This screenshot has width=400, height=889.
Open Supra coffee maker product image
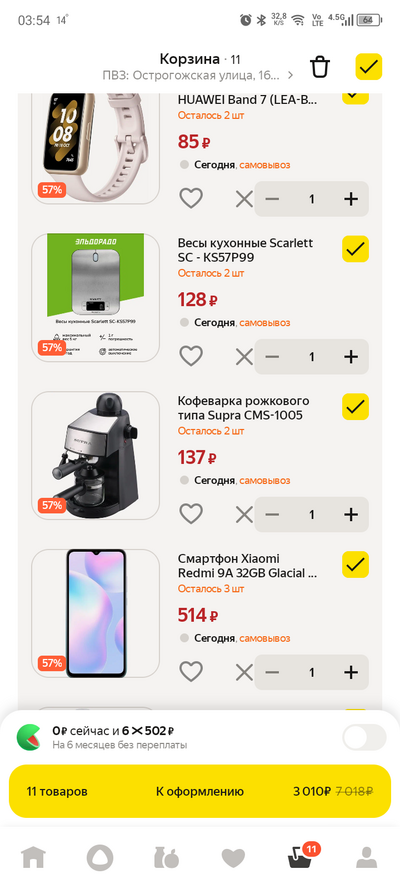[x=95, y=455]
